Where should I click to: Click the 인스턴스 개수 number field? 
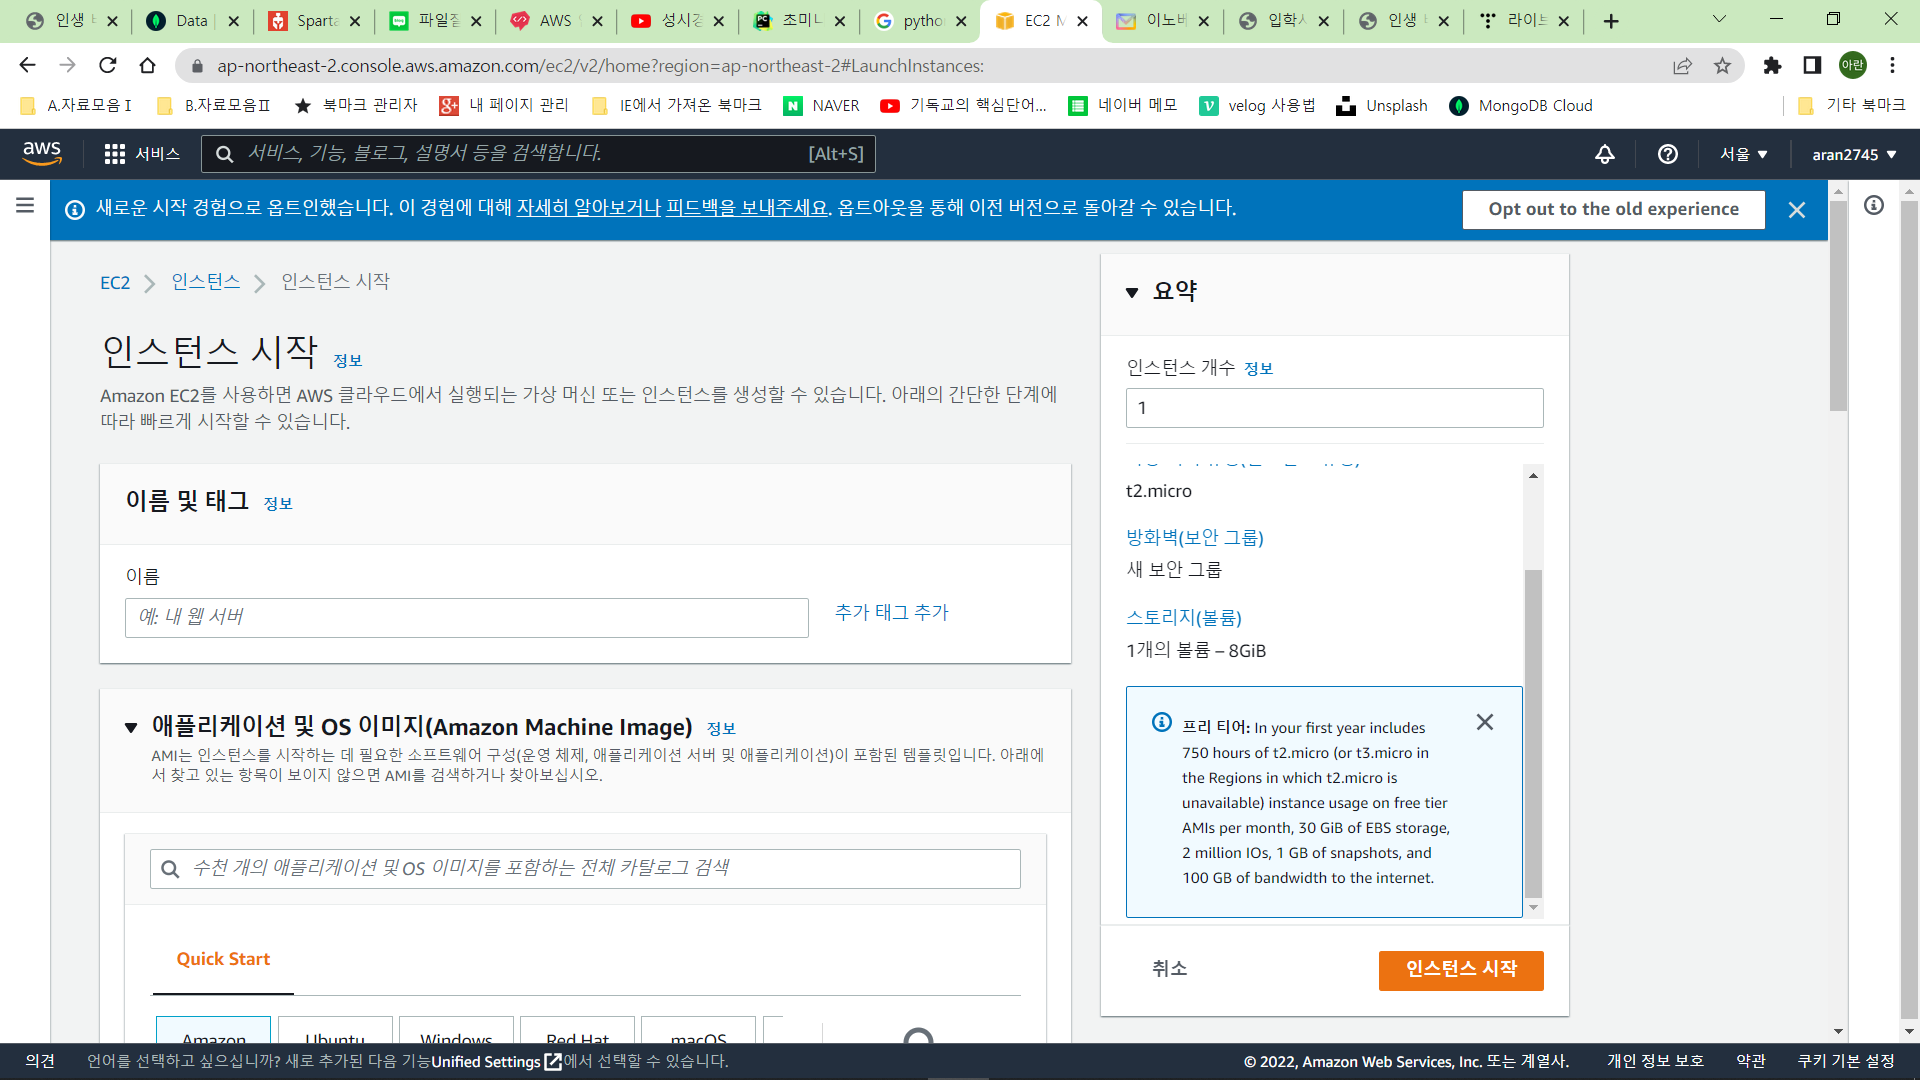(x=1334, y=408)
